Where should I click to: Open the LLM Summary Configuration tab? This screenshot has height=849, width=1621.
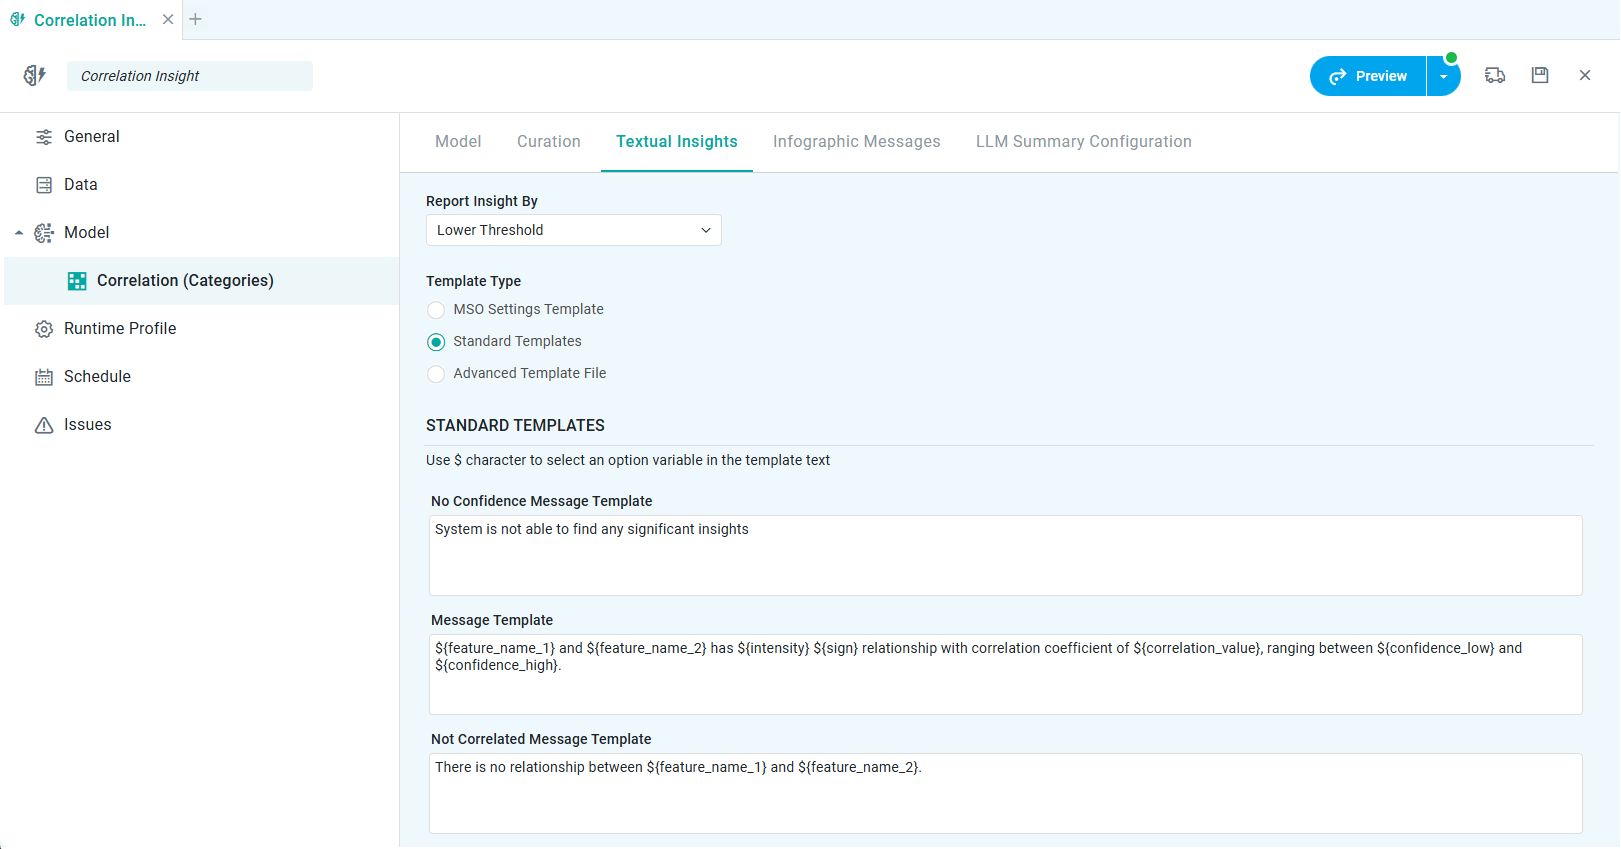(x=1083, y=142)
